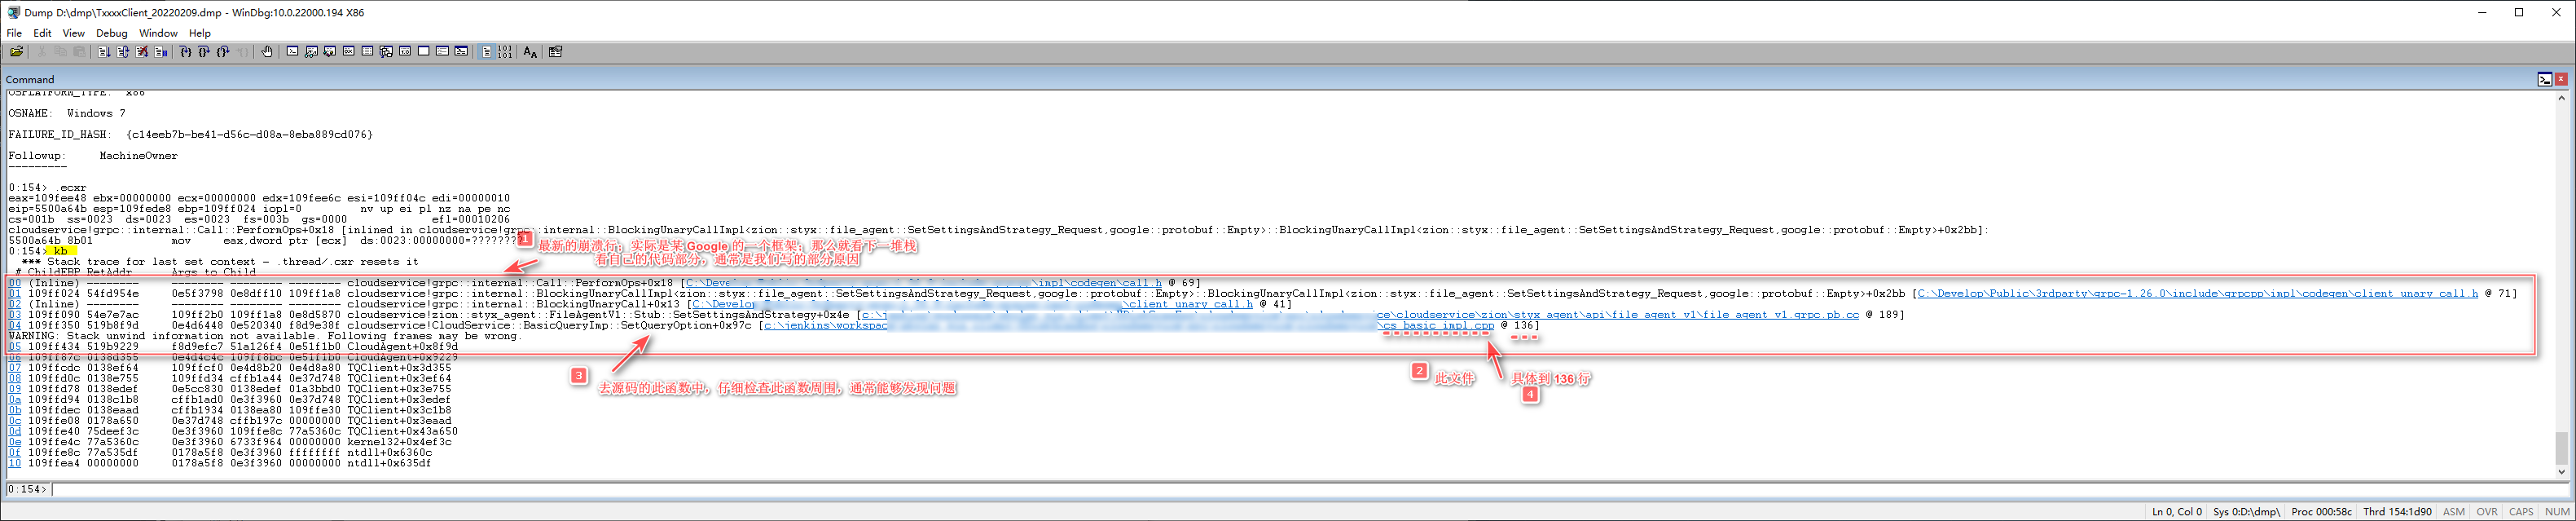Click the Step Out toolbar icon
The image size is (2576, 521).
[223, 51]
